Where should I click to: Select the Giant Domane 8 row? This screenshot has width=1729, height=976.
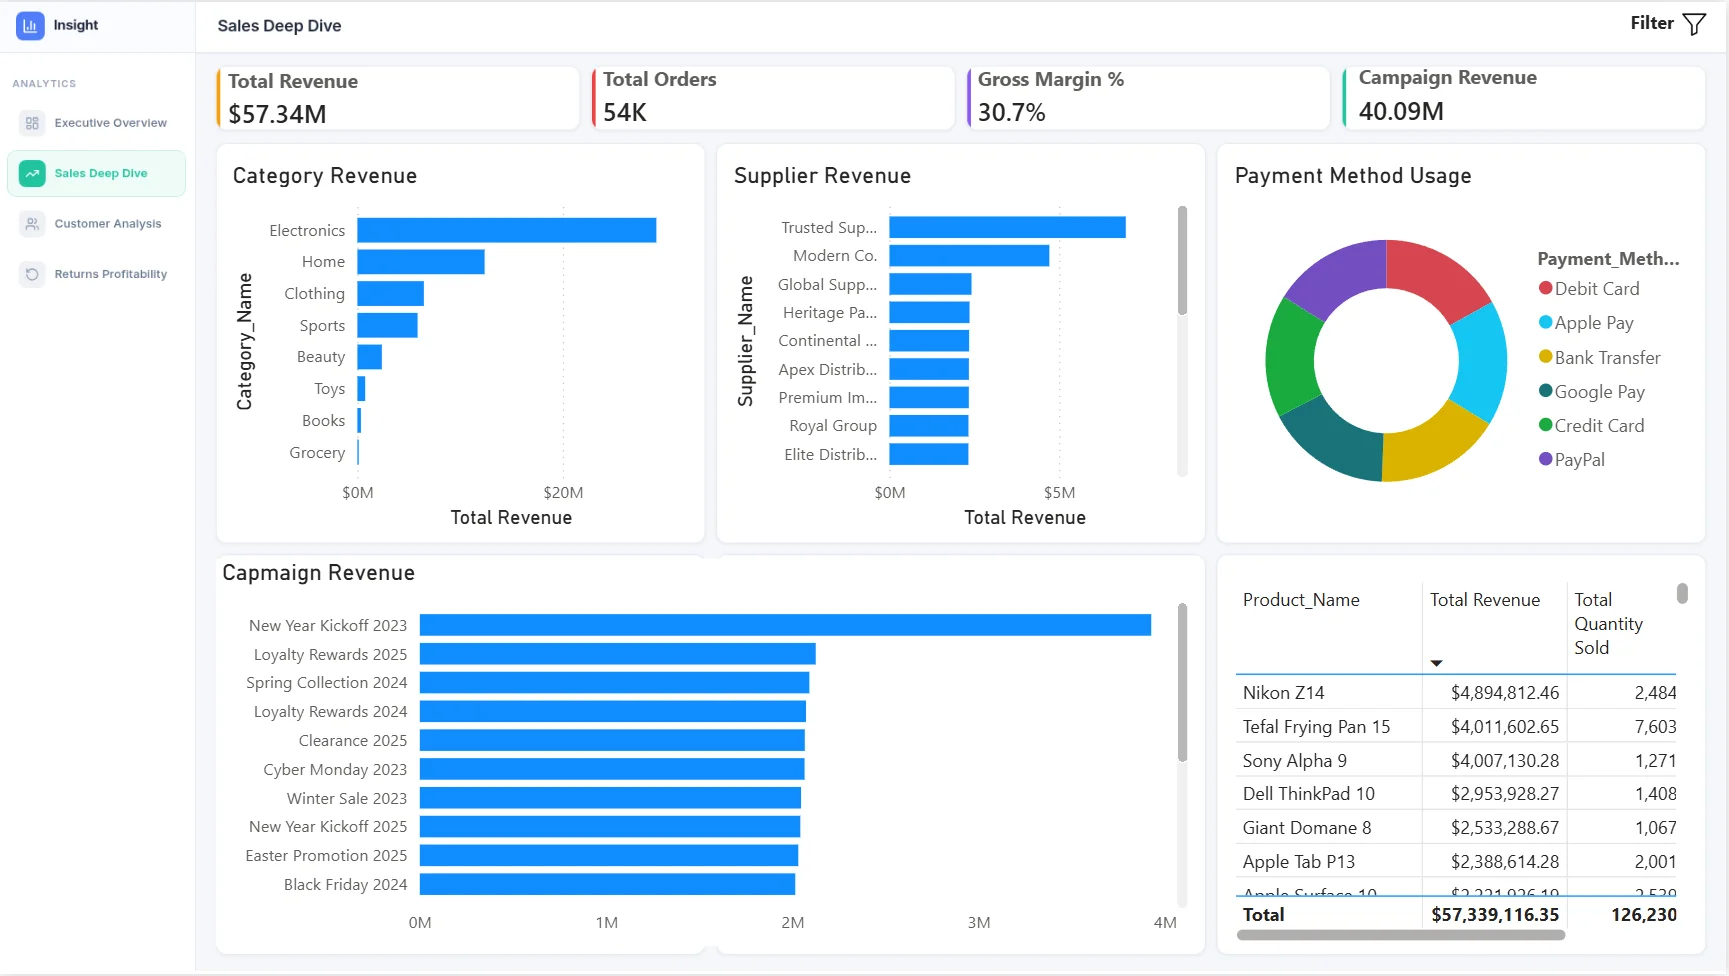[1458, 827]
